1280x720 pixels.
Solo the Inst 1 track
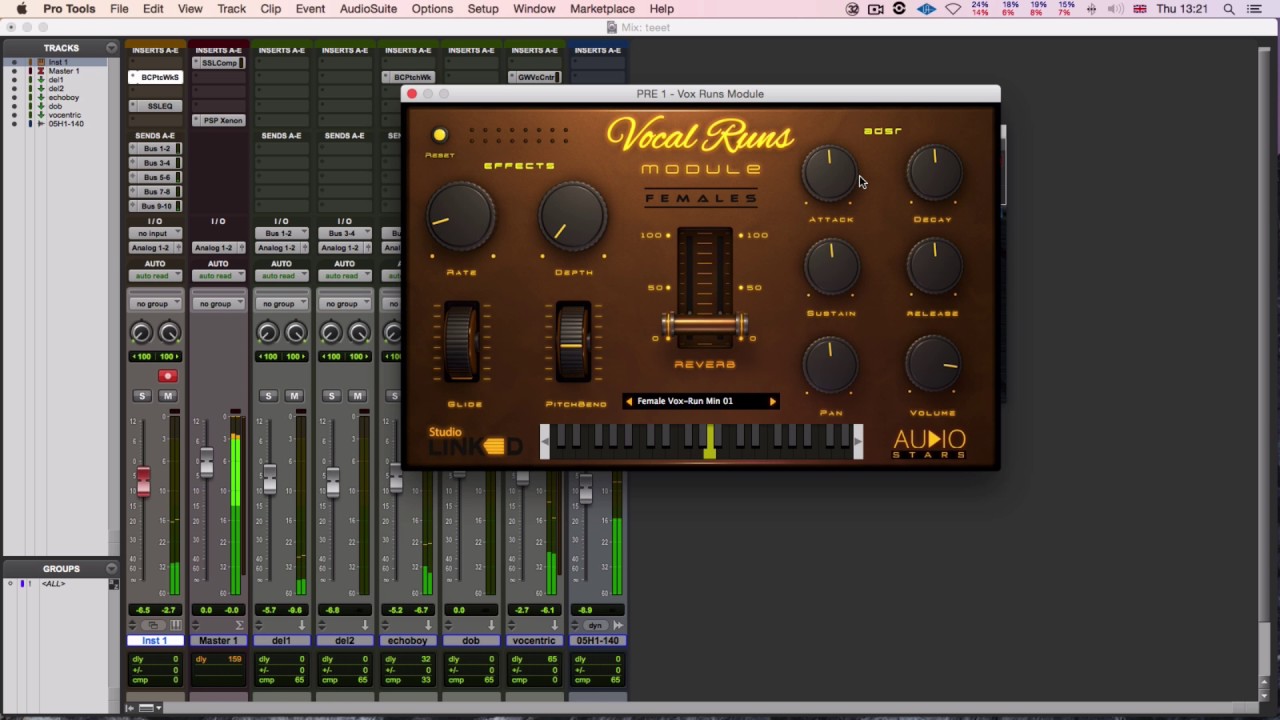tap(142, 396)
